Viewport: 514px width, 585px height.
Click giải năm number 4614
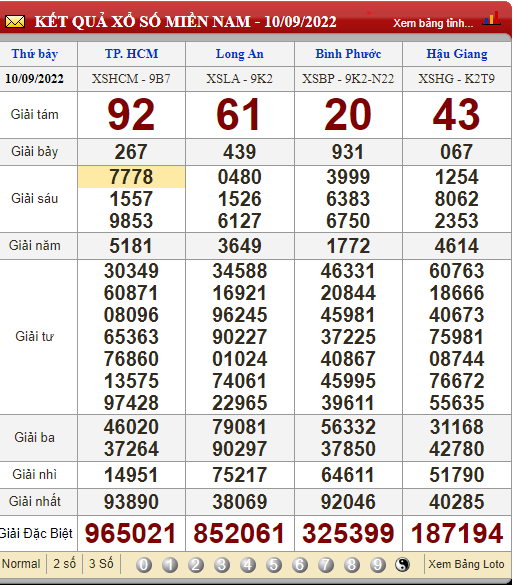(x=457, y=246)
